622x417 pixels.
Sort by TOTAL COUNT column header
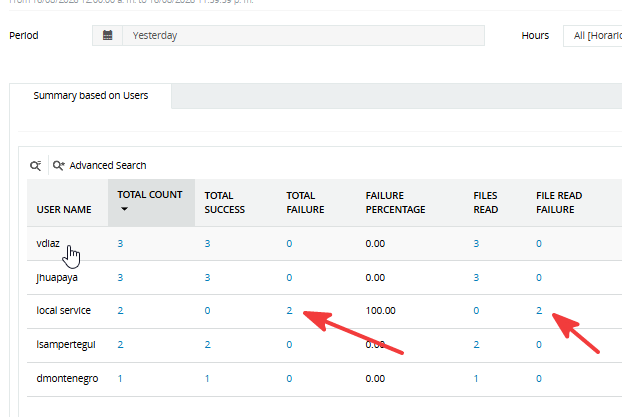[150, 195]
